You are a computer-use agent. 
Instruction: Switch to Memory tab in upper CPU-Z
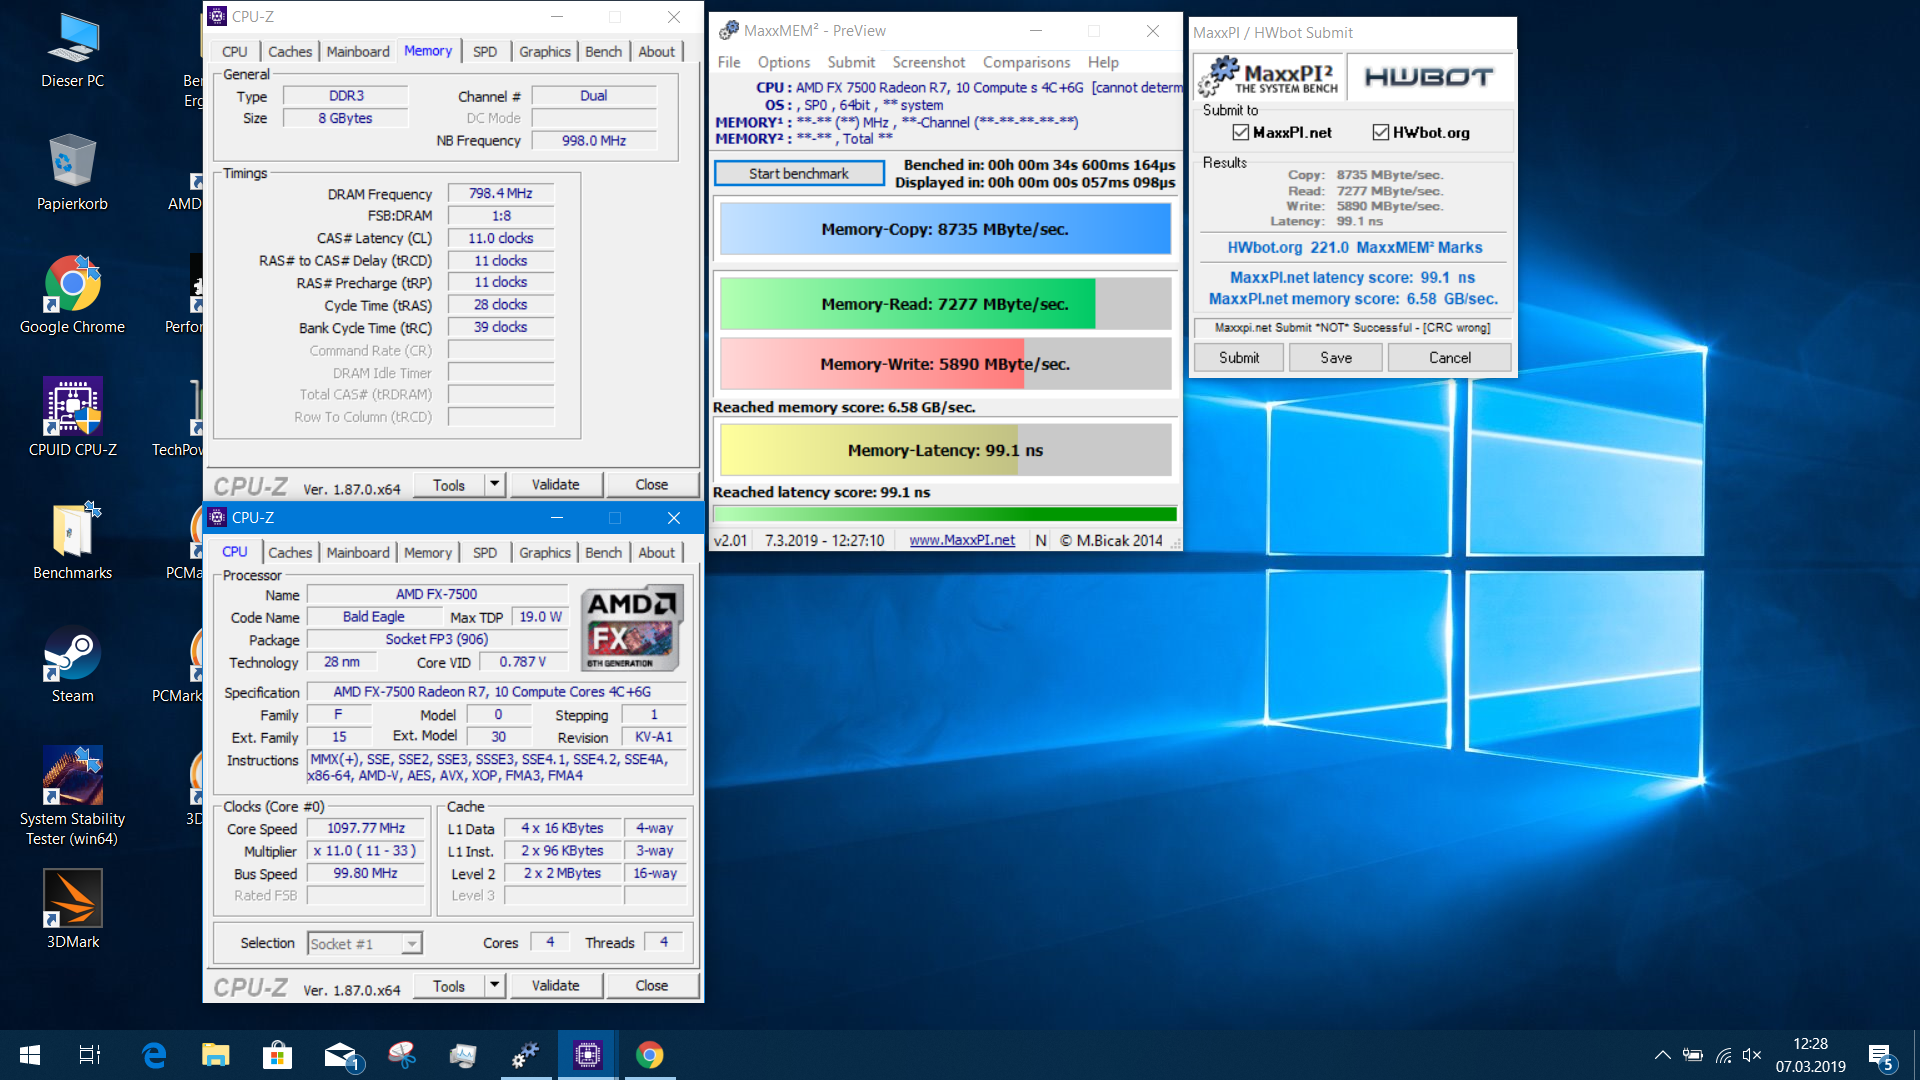(x=428, y=51)
